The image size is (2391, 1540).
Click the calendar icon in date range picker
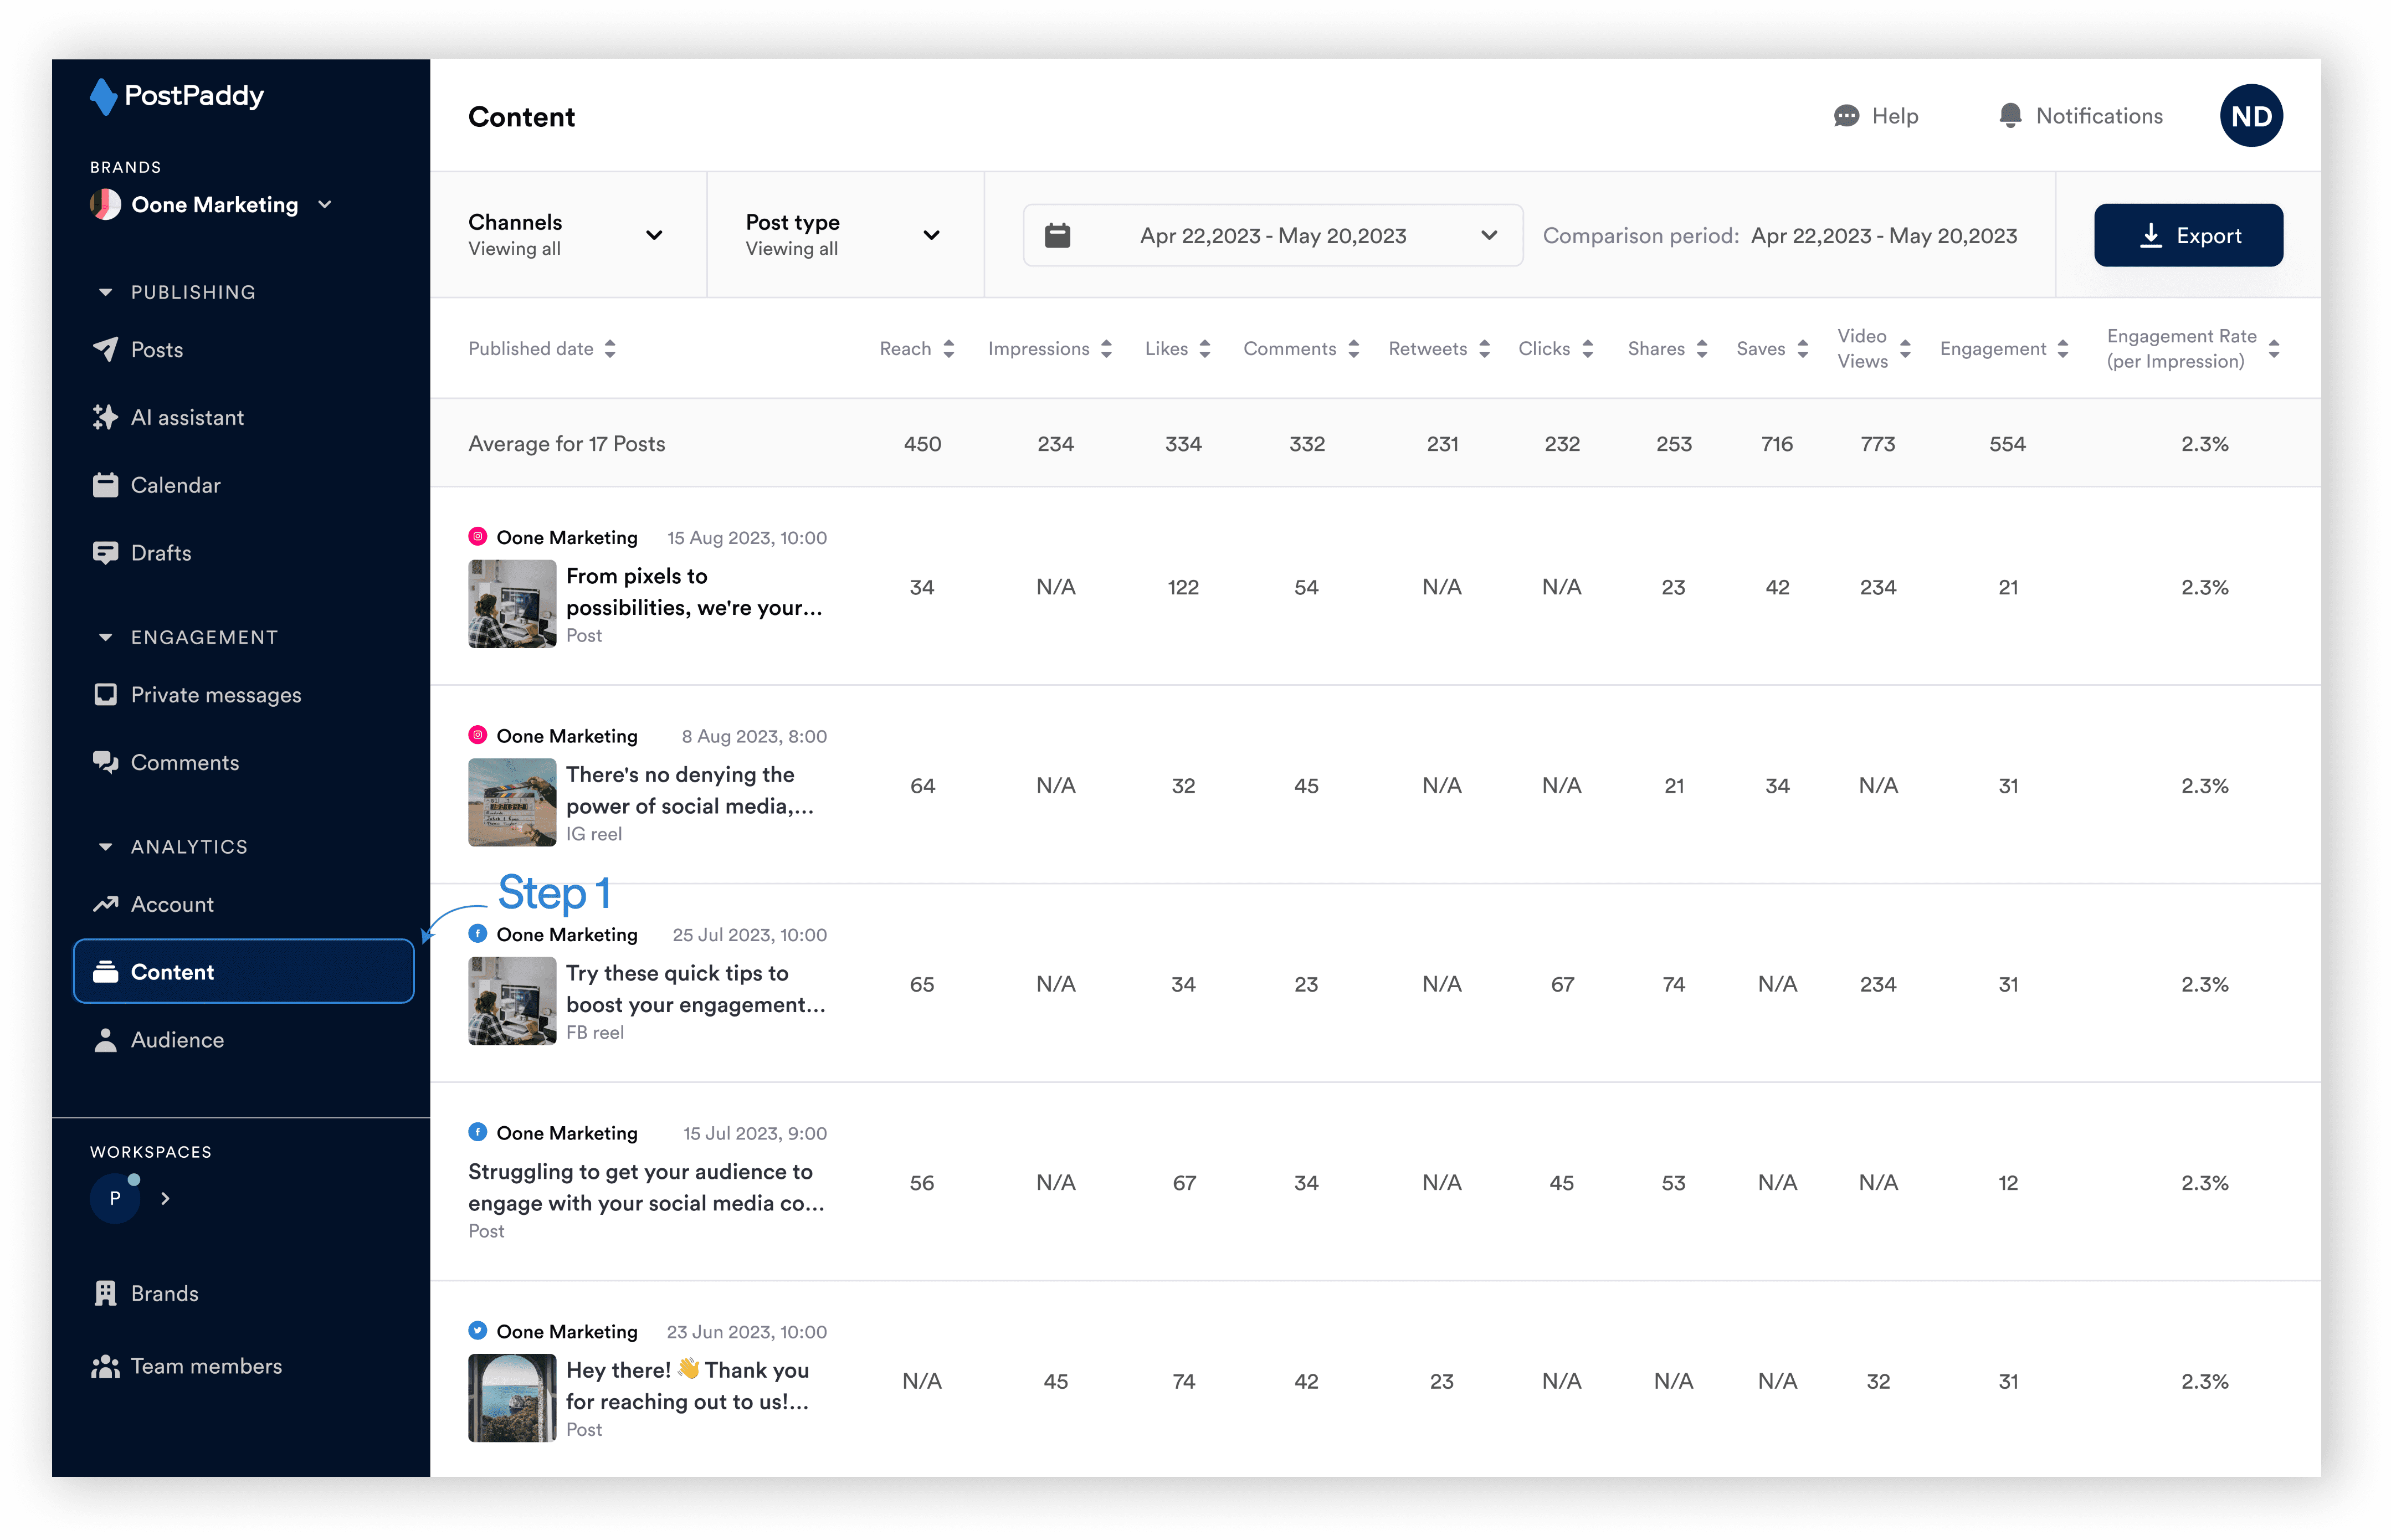pyautogui.click(x=1058, y=236)
